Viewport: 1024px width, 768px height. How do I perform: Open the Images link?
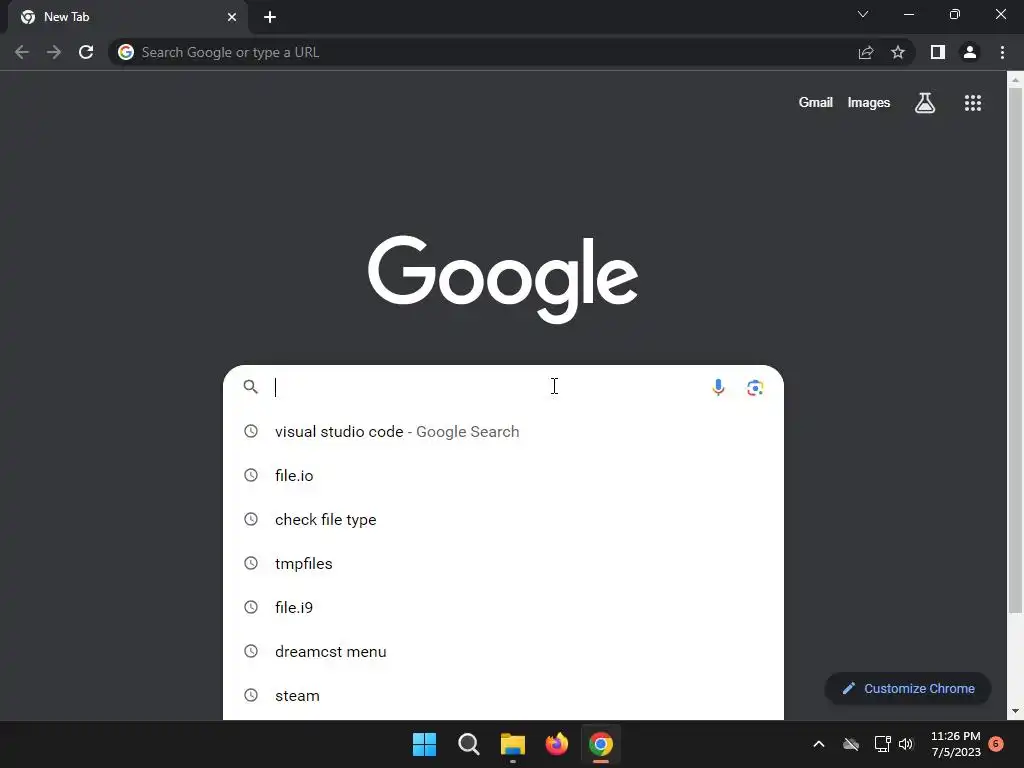tap(869, 103)
